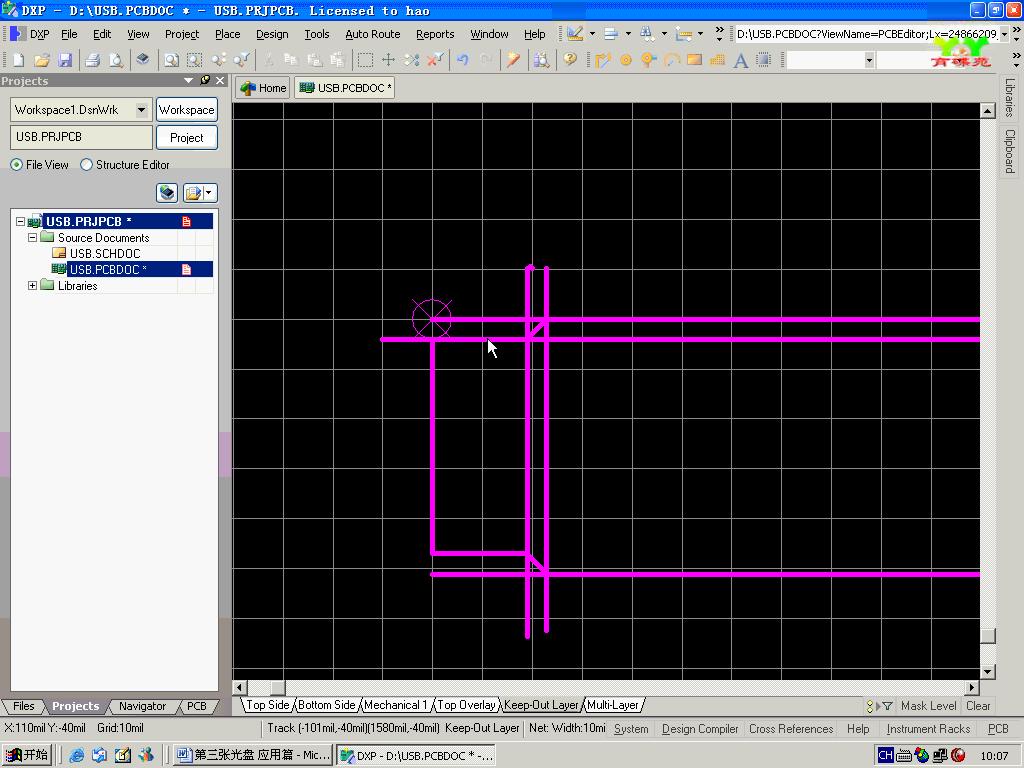Open the help question-mark icon
Viewport: 1024px width, 768px height.
click(x=570, y=60)
